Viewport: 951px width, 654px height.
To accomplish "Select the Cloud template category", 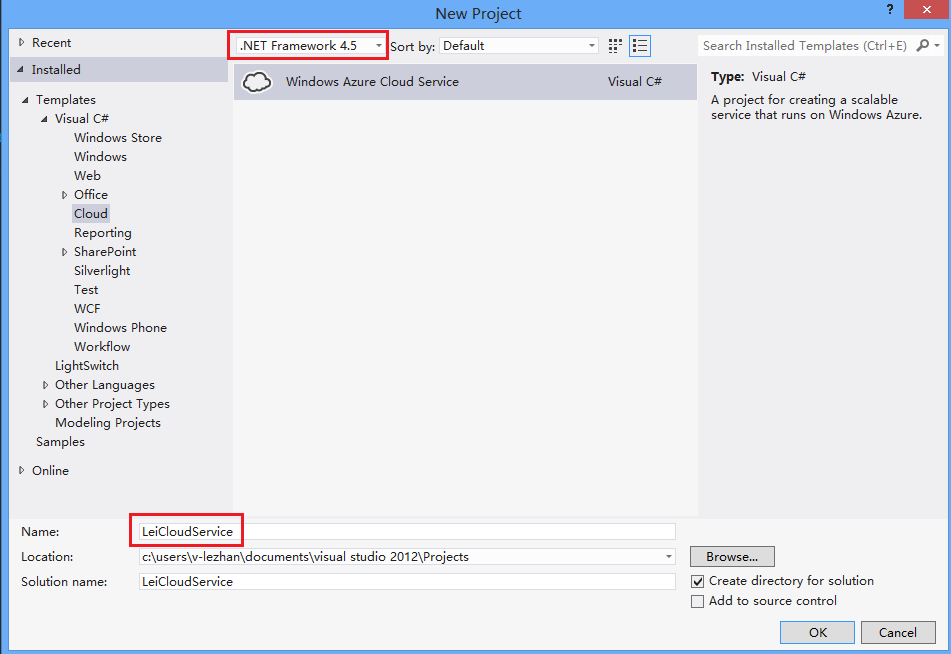I will coord(90,214).
